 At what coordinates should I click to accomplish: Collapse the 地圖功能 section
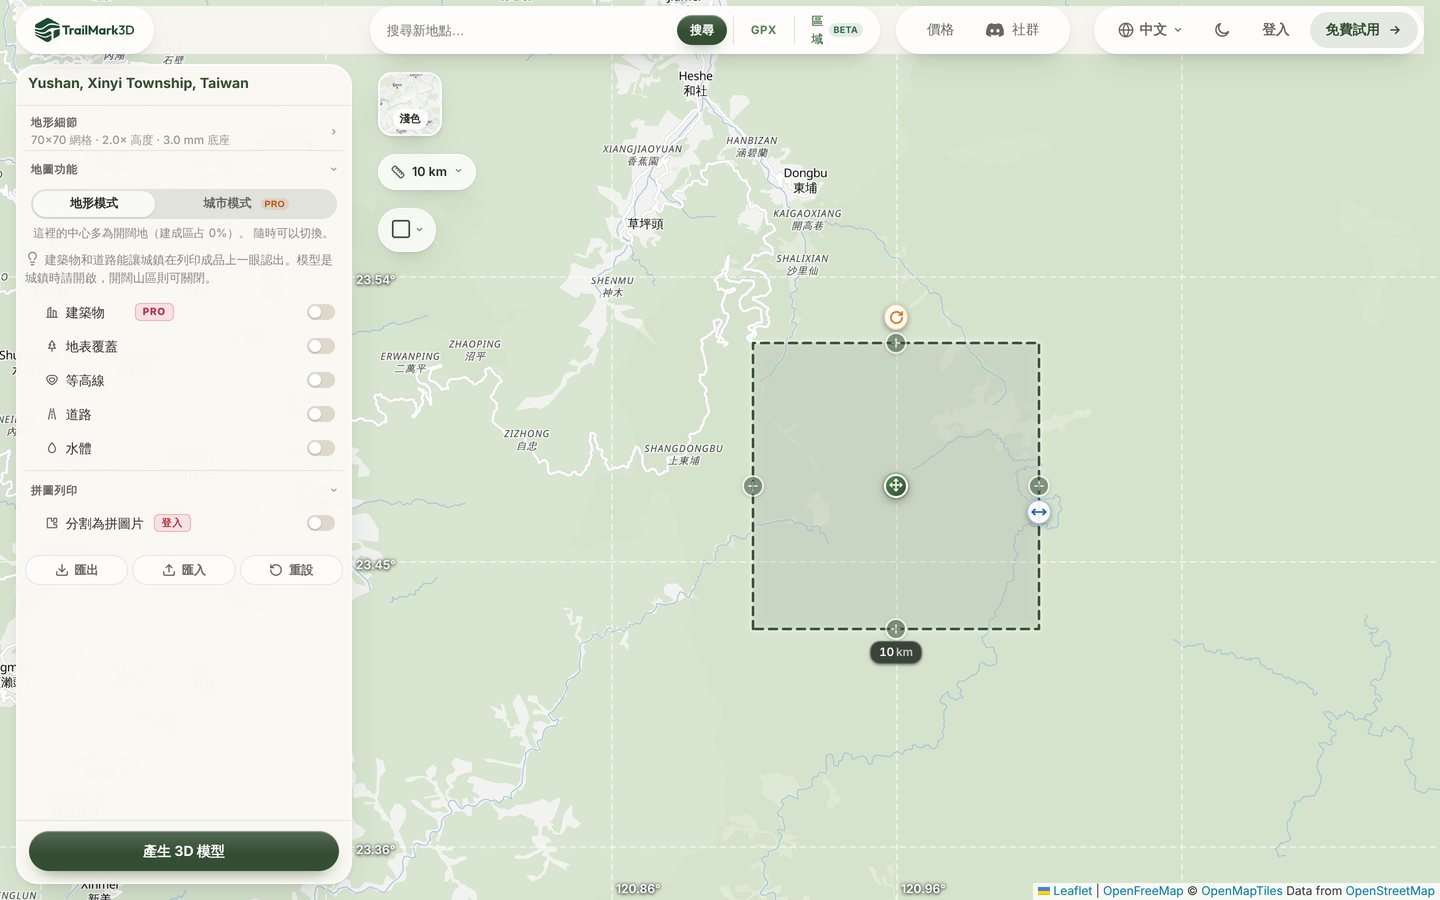pyautogui.click(x=184, y=169)
